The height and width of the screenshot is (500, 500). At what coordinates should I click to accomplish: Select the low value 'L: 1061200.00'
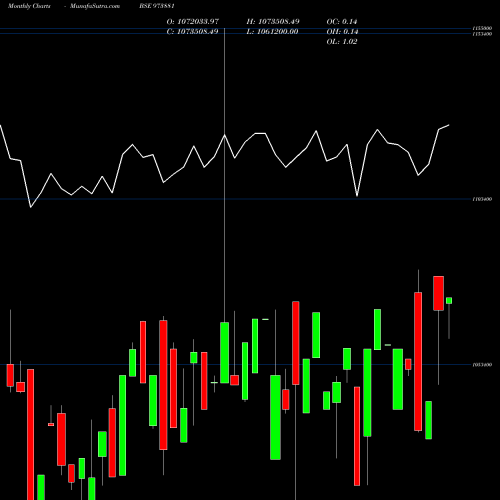click(272, 32)
